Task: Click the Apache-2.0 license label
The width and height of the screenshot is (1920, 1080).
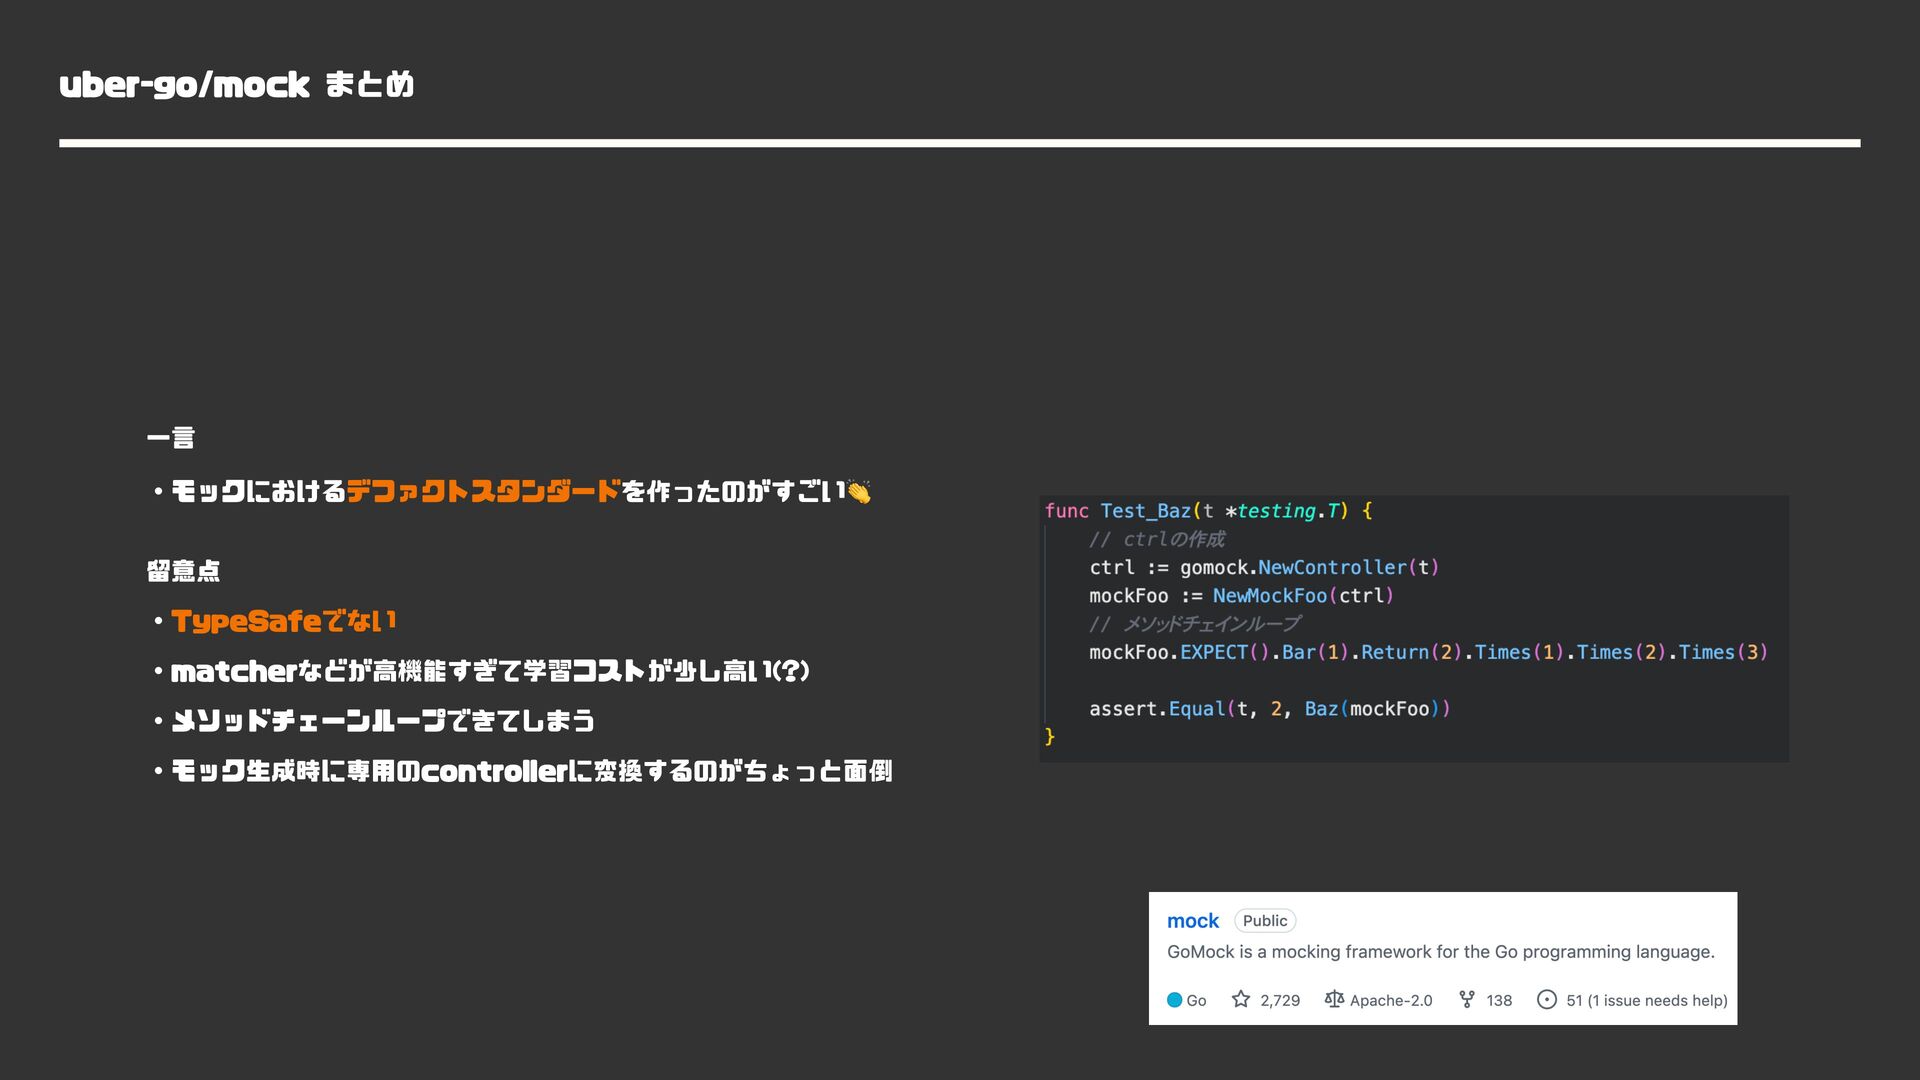Action: click(1391, 1000)
